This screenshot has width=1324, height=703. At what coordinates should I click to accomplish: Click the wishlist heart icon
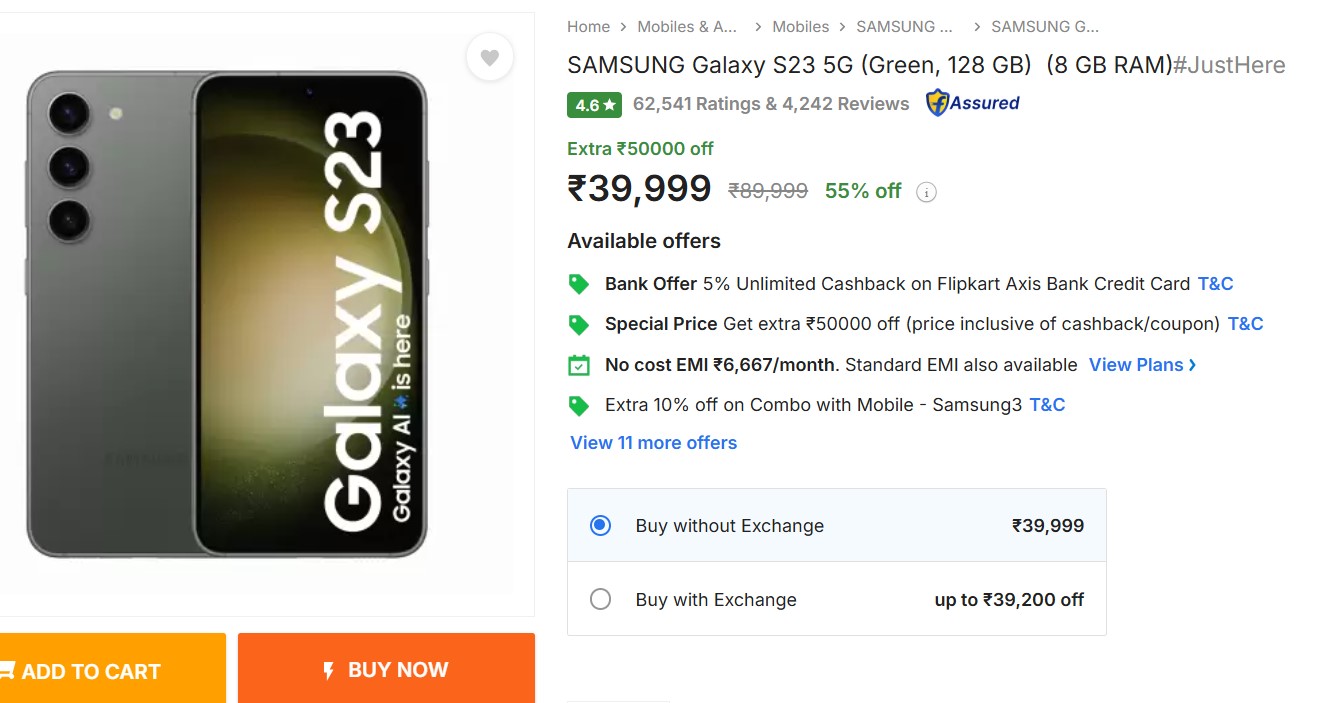tap(489, 58)
